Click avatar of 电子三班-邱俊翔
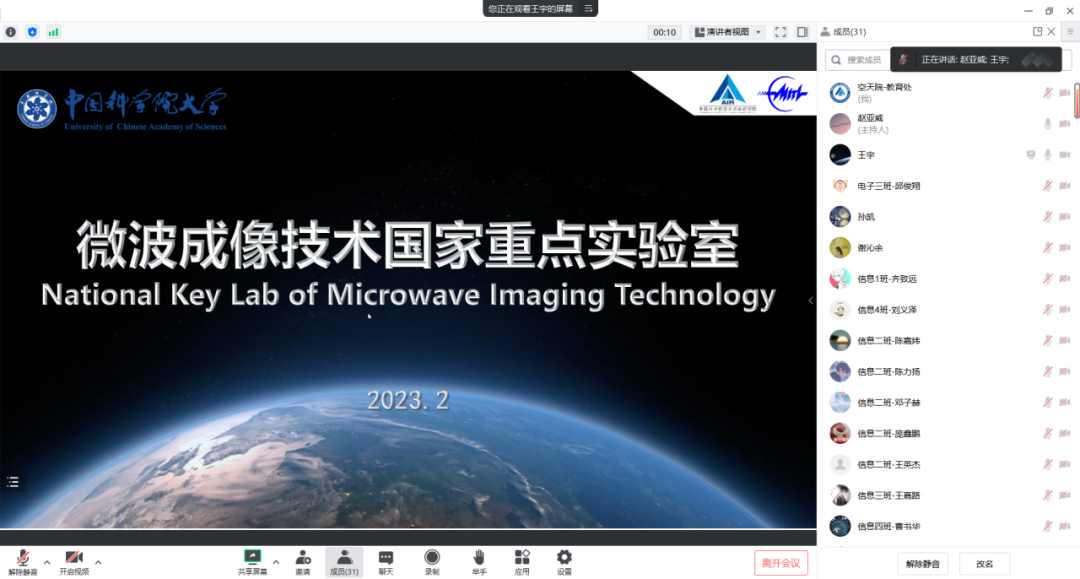 tap(840, 186)
